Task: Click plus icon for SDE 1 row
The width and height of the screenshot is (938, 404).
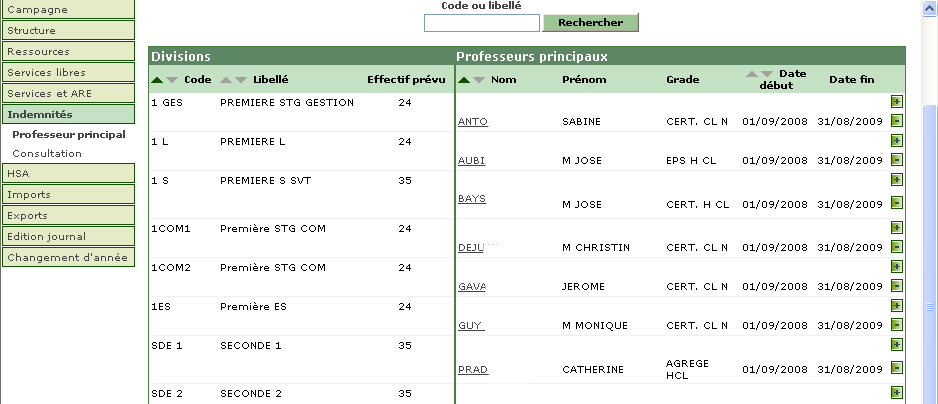Action: click(x=896, y=344)
